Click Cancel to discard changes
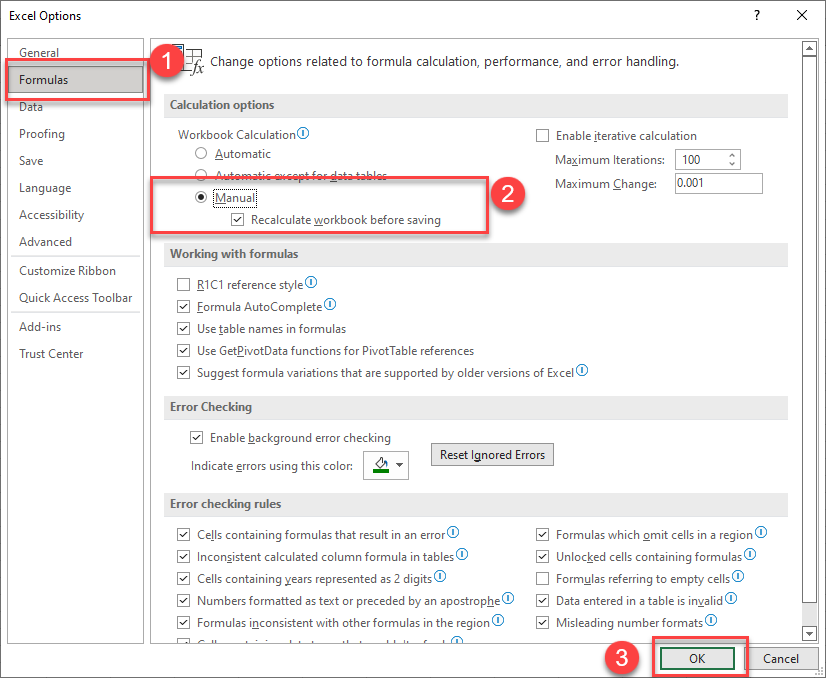Screen dimensions: 826x678 point(781,659)
